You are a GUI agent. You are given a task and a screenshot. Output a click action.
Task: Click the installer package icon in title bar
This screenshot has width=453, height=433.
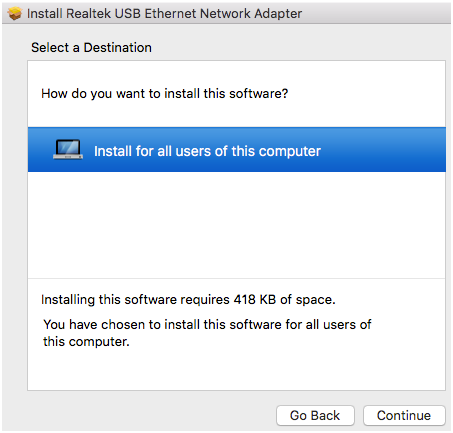coord(15,14)
